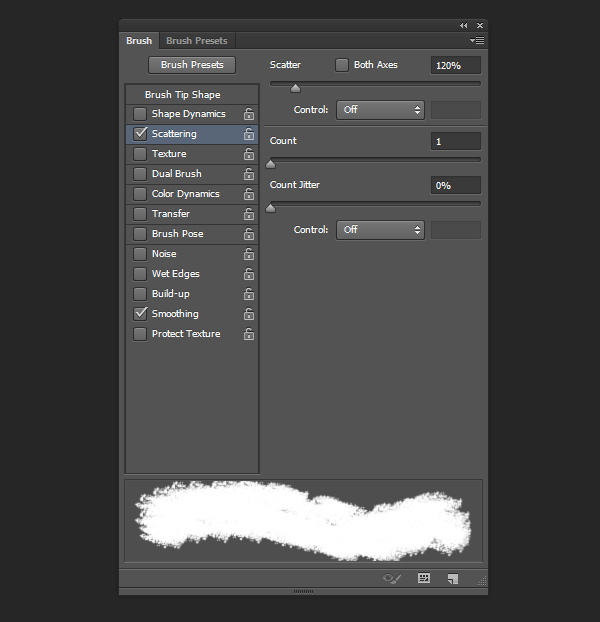This screenshot has width=600, height=622.
Task: Lock the Noise attribute
Action: tap(249, 254)
